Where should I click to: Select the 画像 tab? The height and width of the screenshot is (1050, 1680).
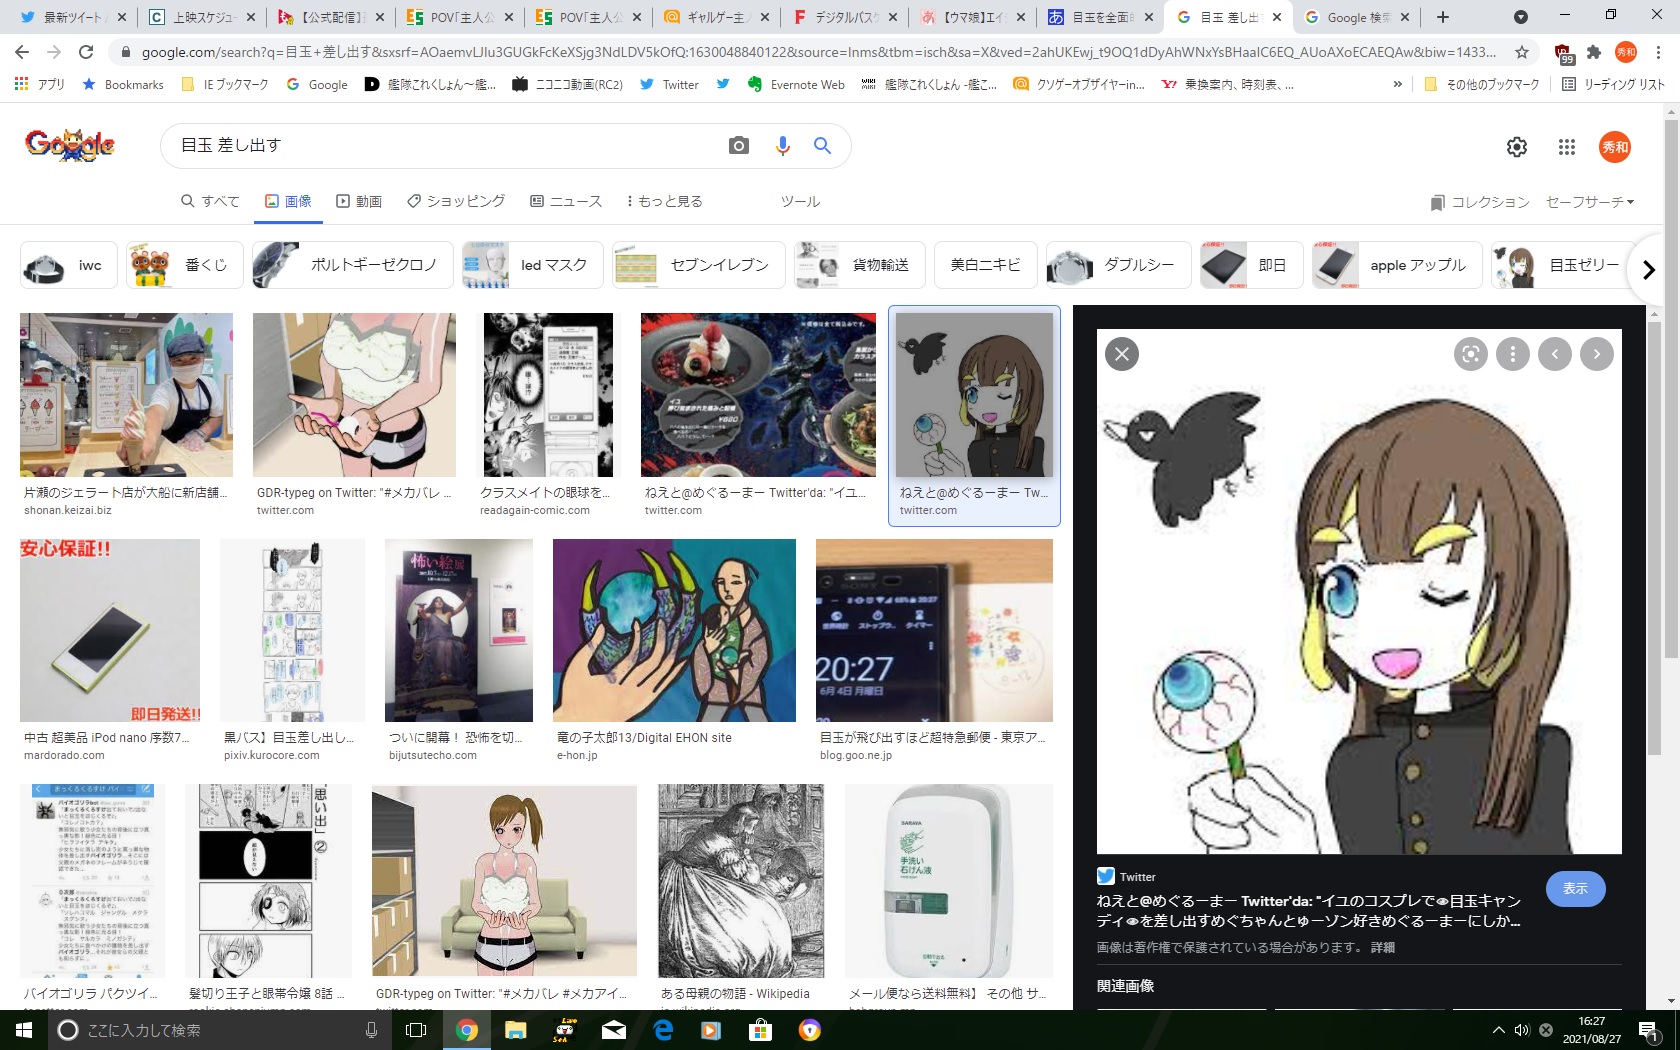(x=288, y=201)
